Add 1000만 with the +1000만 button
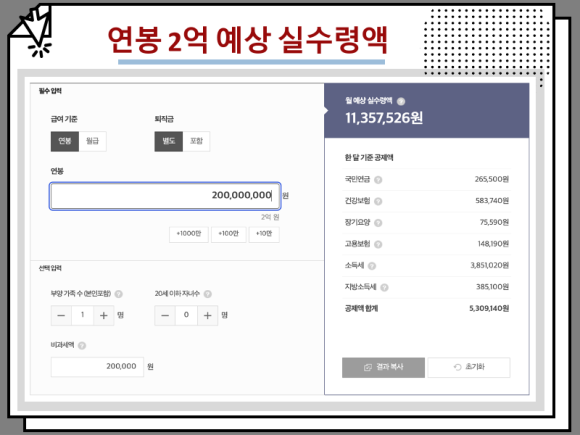Image resolution: width=580 pixels, height=435 pixels. (189, 234)
